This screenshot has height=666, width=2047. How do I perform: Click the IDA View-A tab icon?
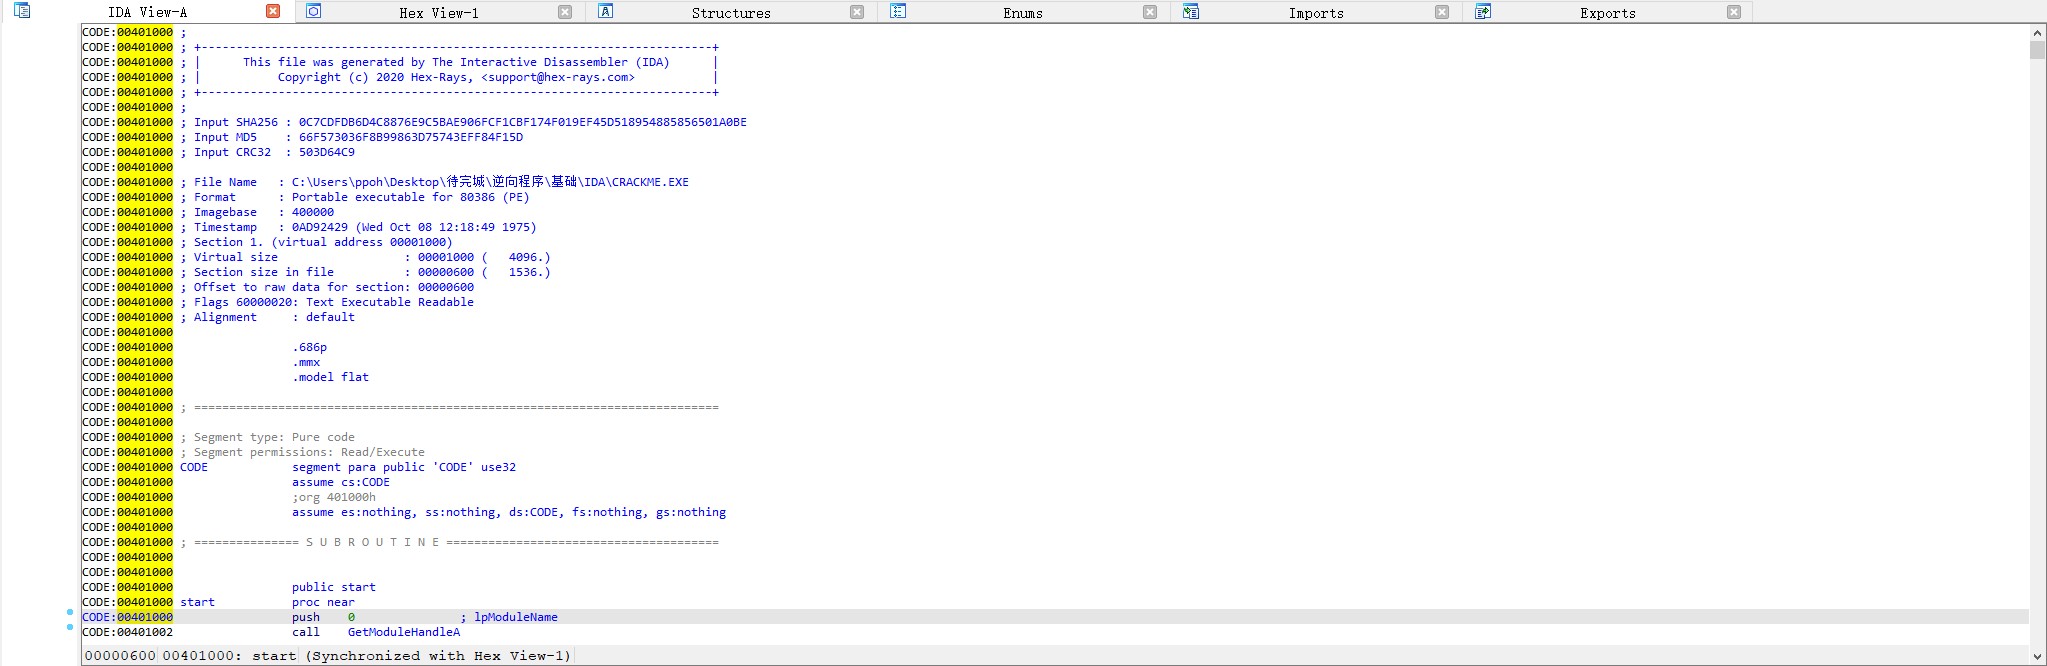(22, 11)
